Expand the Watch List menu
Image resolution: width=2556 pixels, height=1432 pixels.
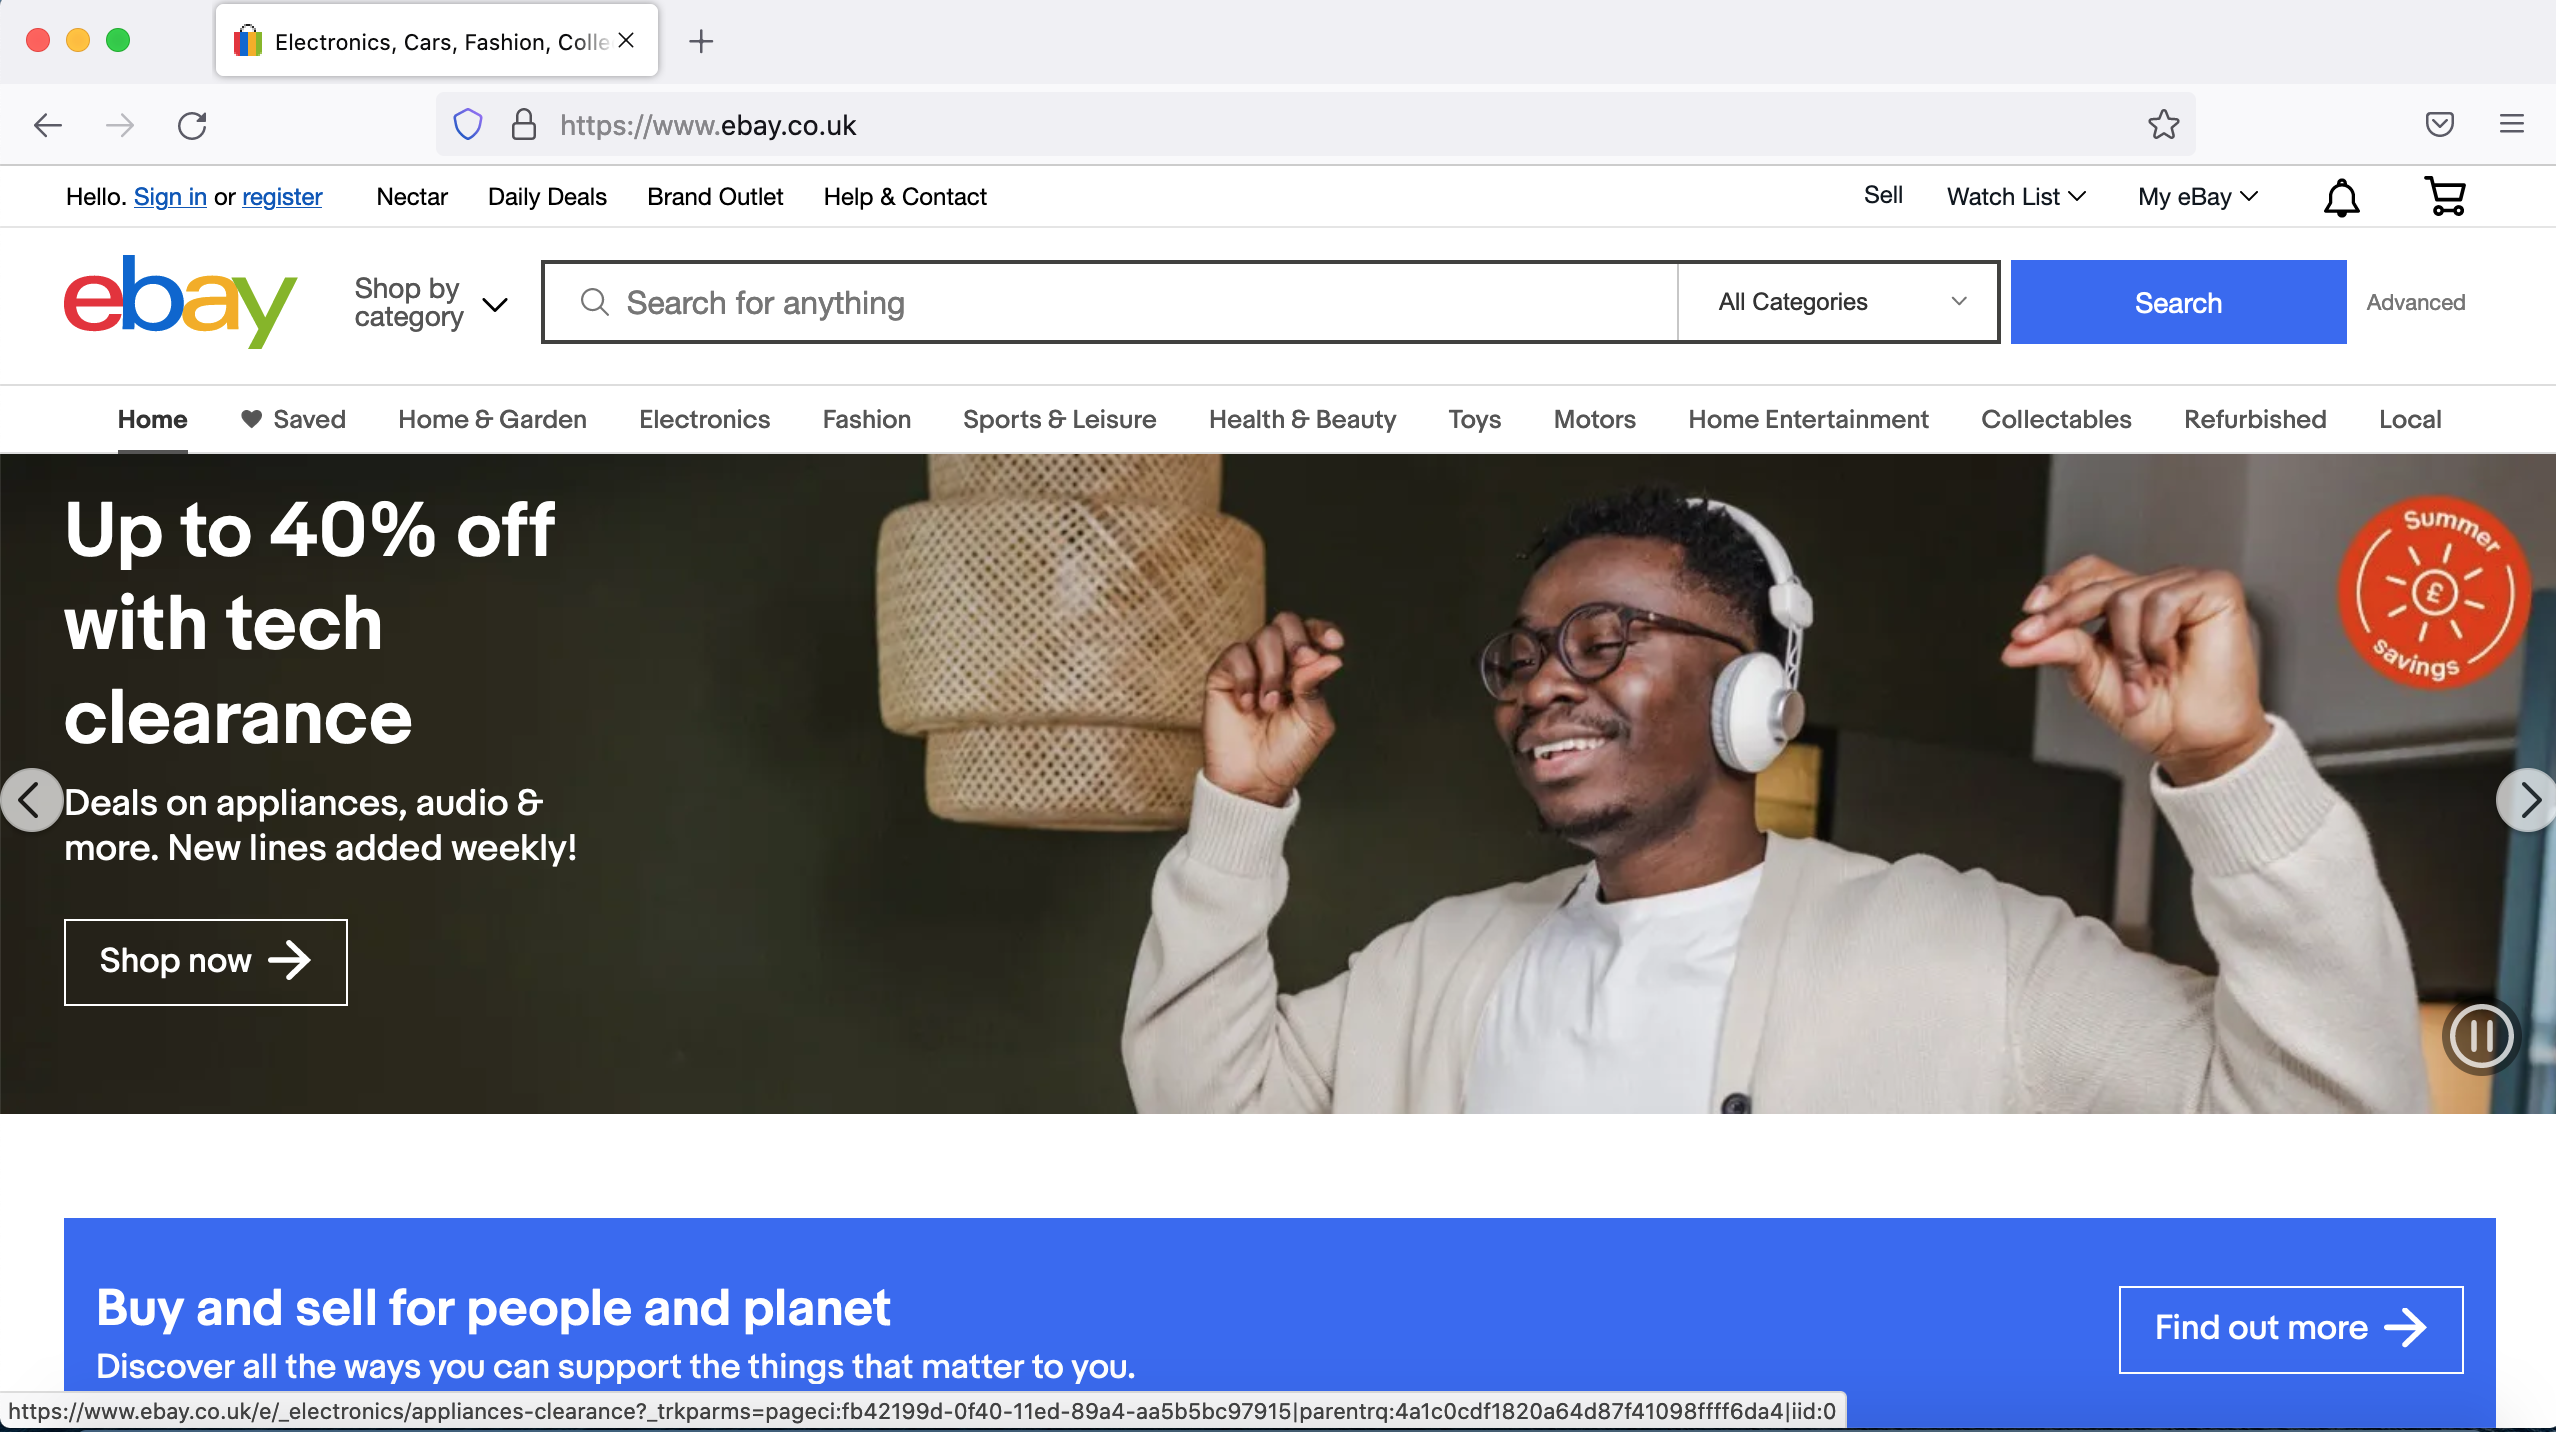click(2015, 197)
